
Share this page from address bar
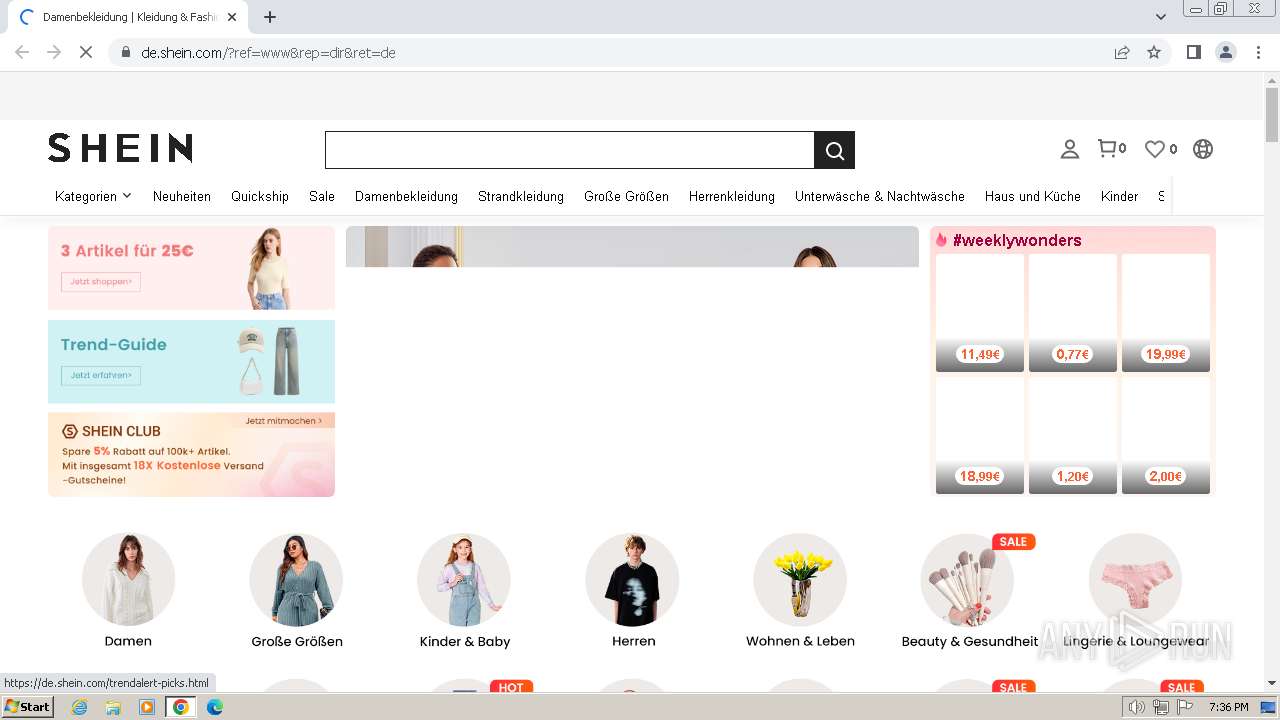coord(1122,52)
